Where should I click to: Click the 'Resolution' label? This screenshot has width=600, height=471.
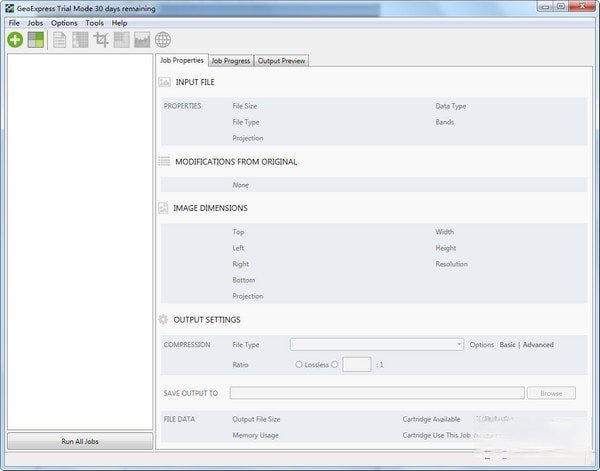452,264
